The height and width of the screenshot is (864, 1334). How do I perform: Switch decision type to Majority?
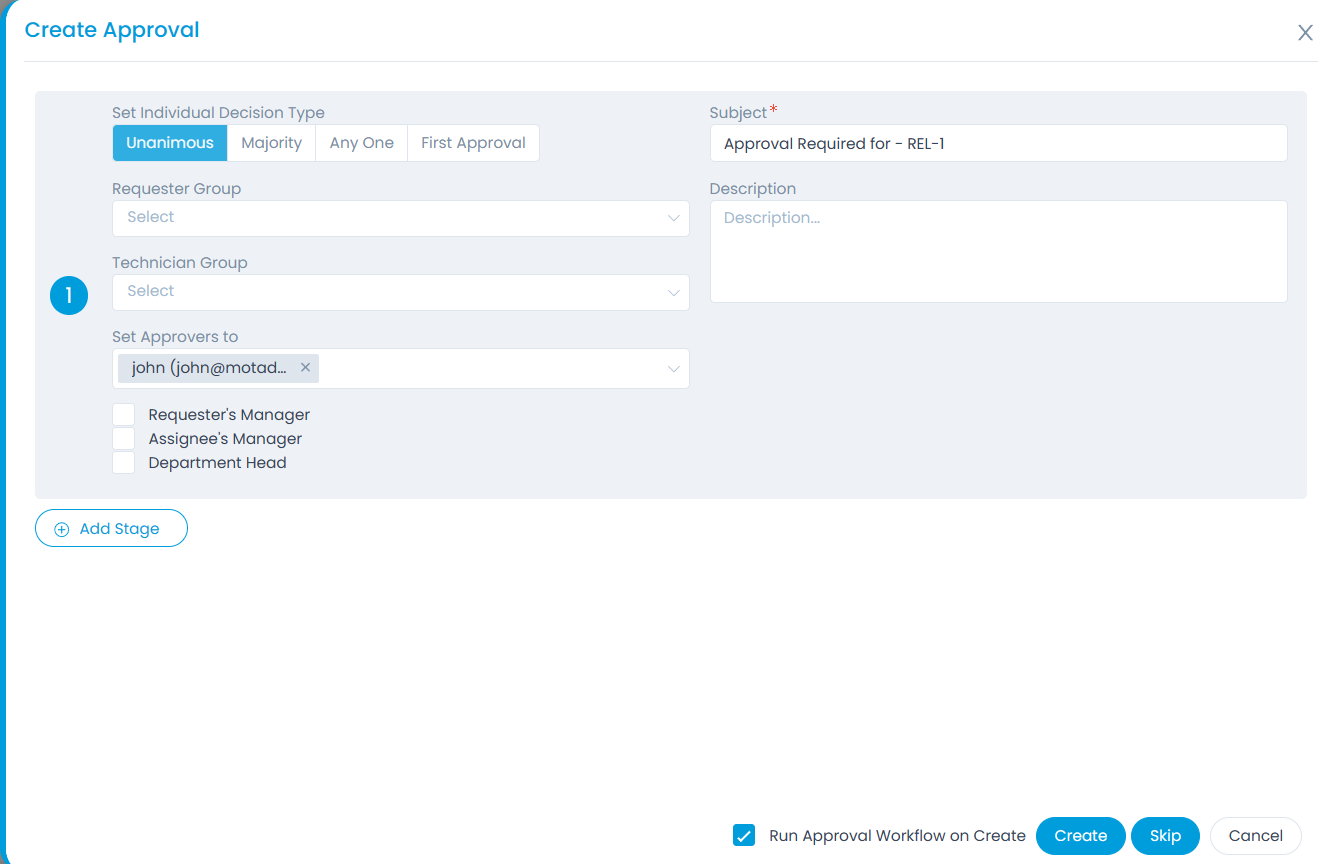point(271,143)
